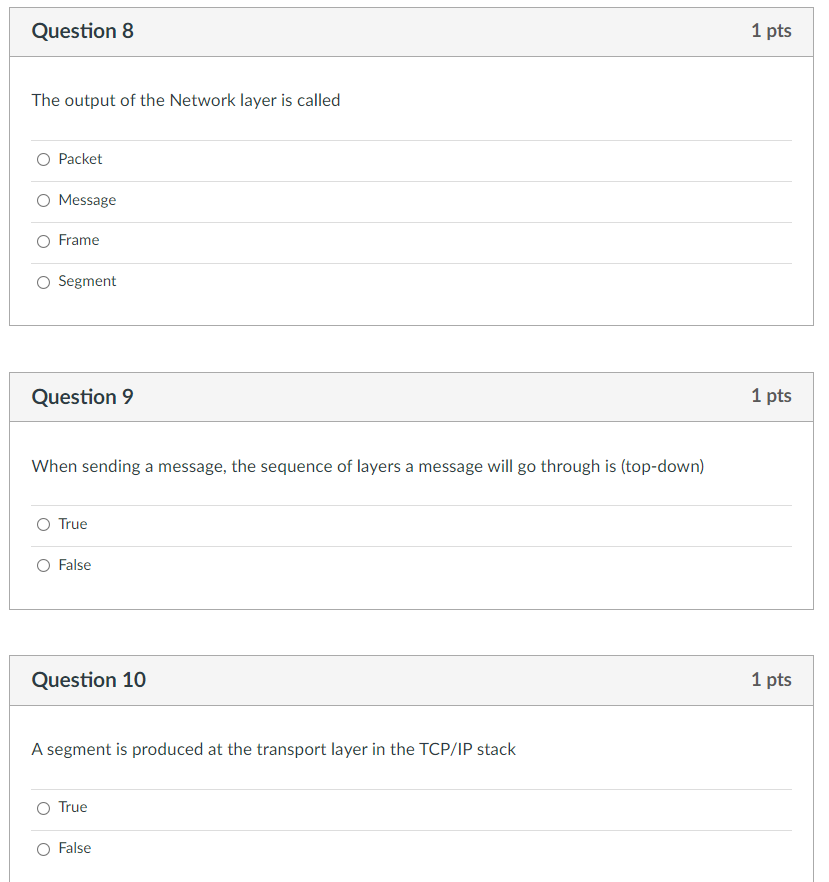The height and width of the screenshot is (882, 829).
Task: Click the Message answer label text
Action: pyautogui.click(x=87, y=200)
